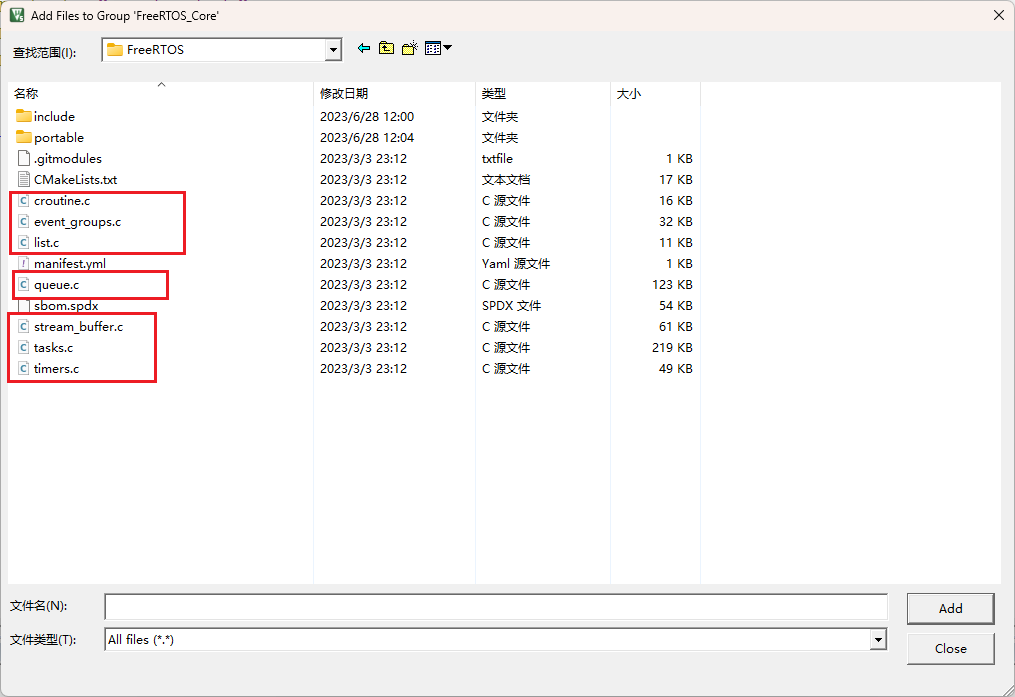This screenshot has width=1015, height=697.
Task: Expand view options dropdown arrow
Action: tap(447, 48)
